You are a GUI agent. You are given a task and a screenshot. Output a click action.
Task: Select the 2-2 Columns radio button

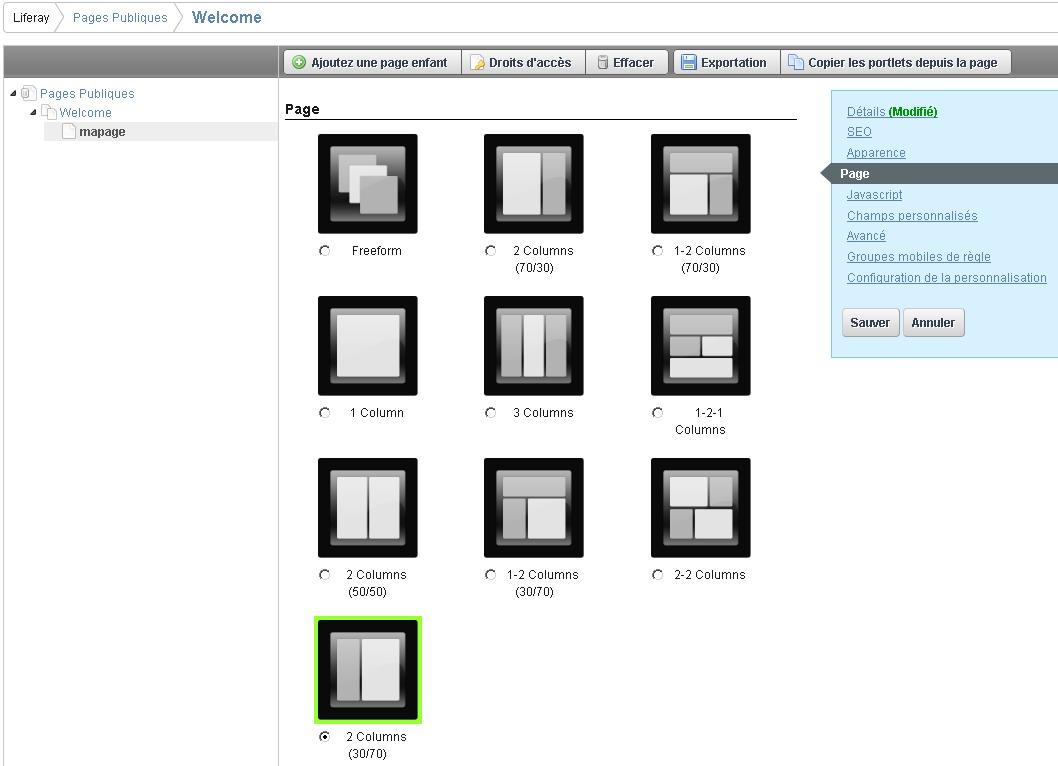(657, 575)
